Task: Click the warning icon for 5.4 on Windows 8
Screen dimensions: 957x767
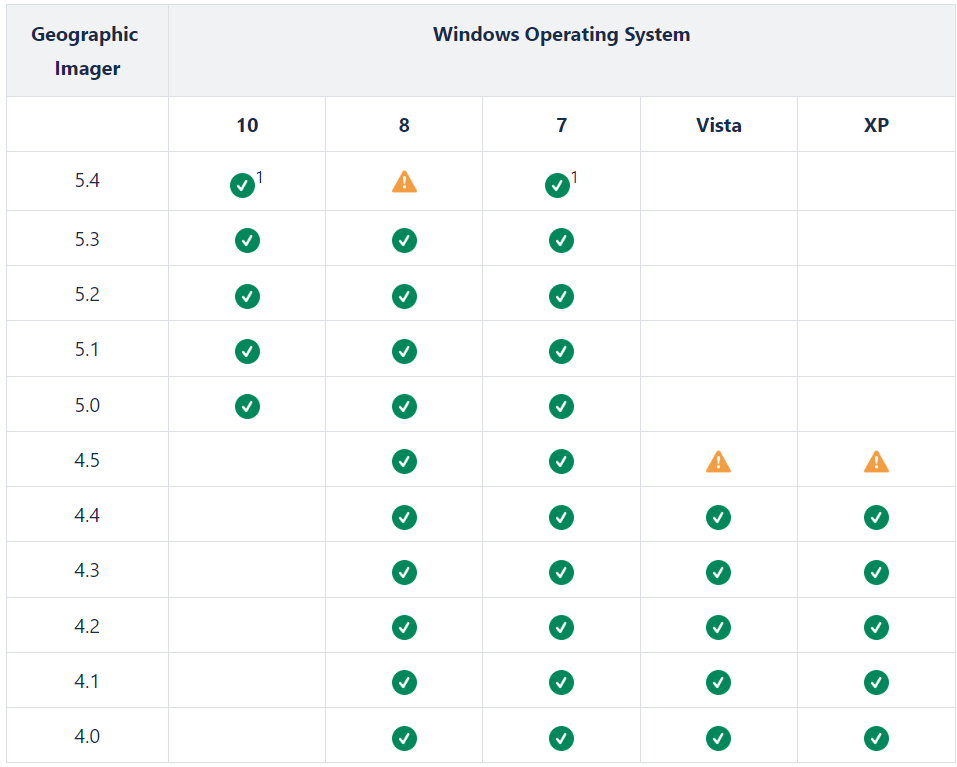Action: tap(404, 182)
